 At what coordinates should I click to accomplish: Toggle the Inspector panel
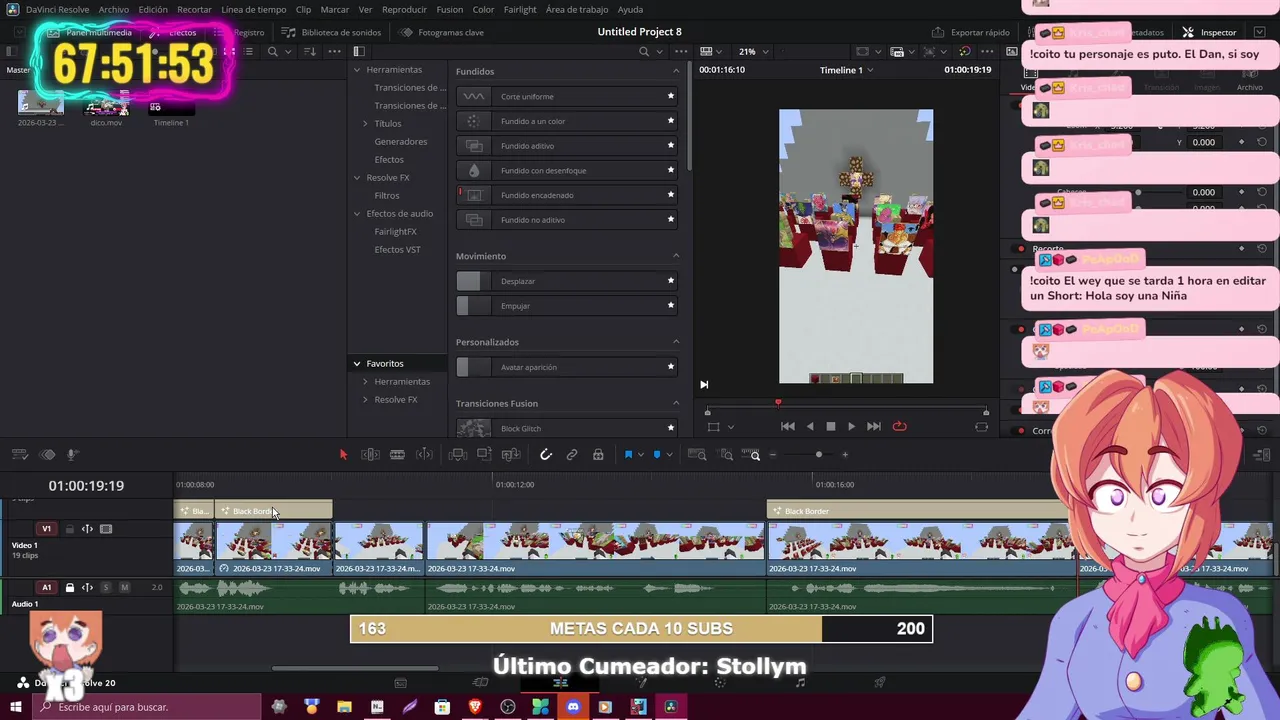pos(1210,32)
